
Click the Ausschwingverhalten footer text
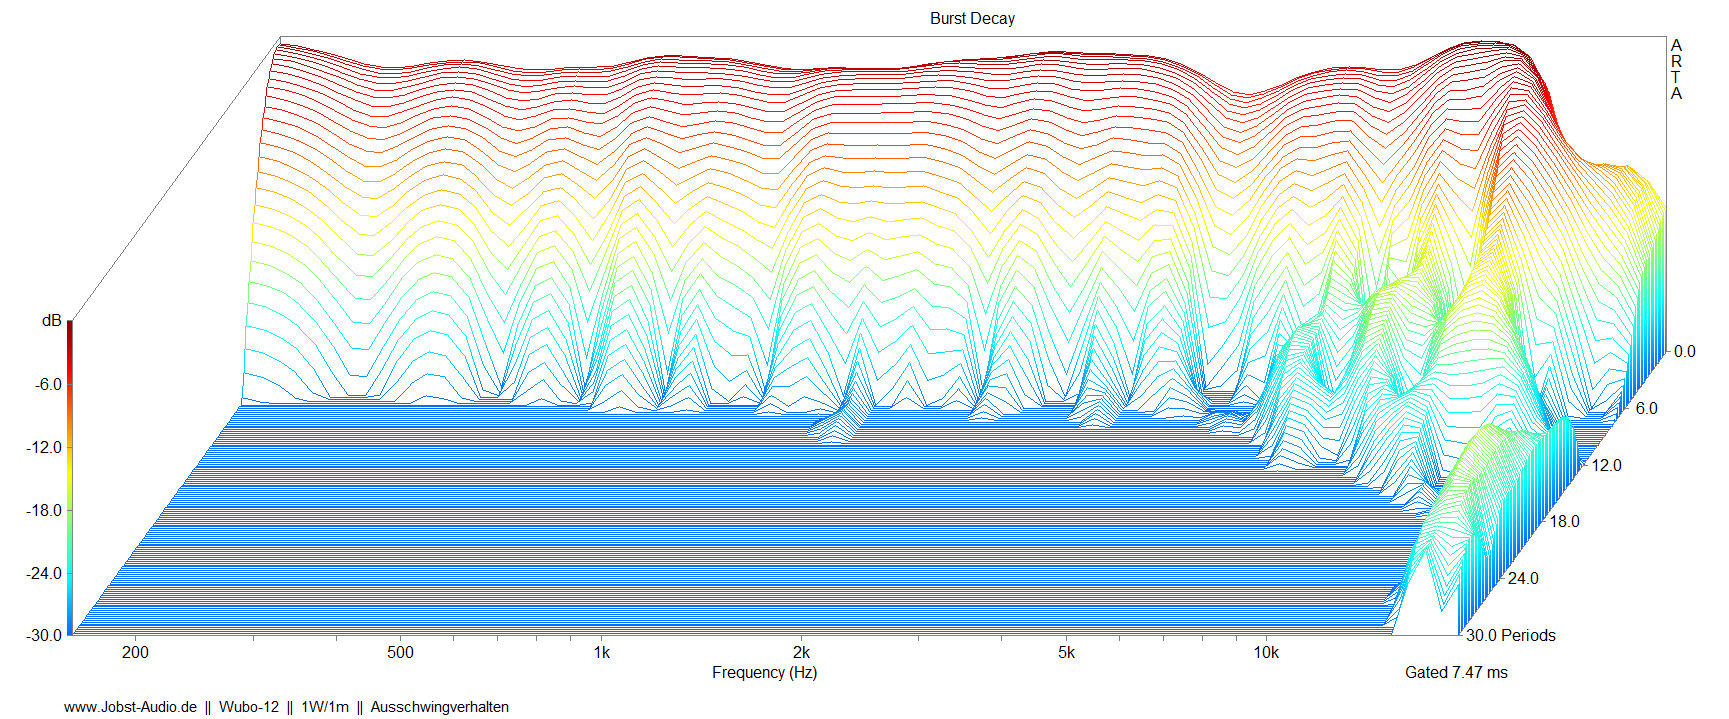click(x=439, y=707)
